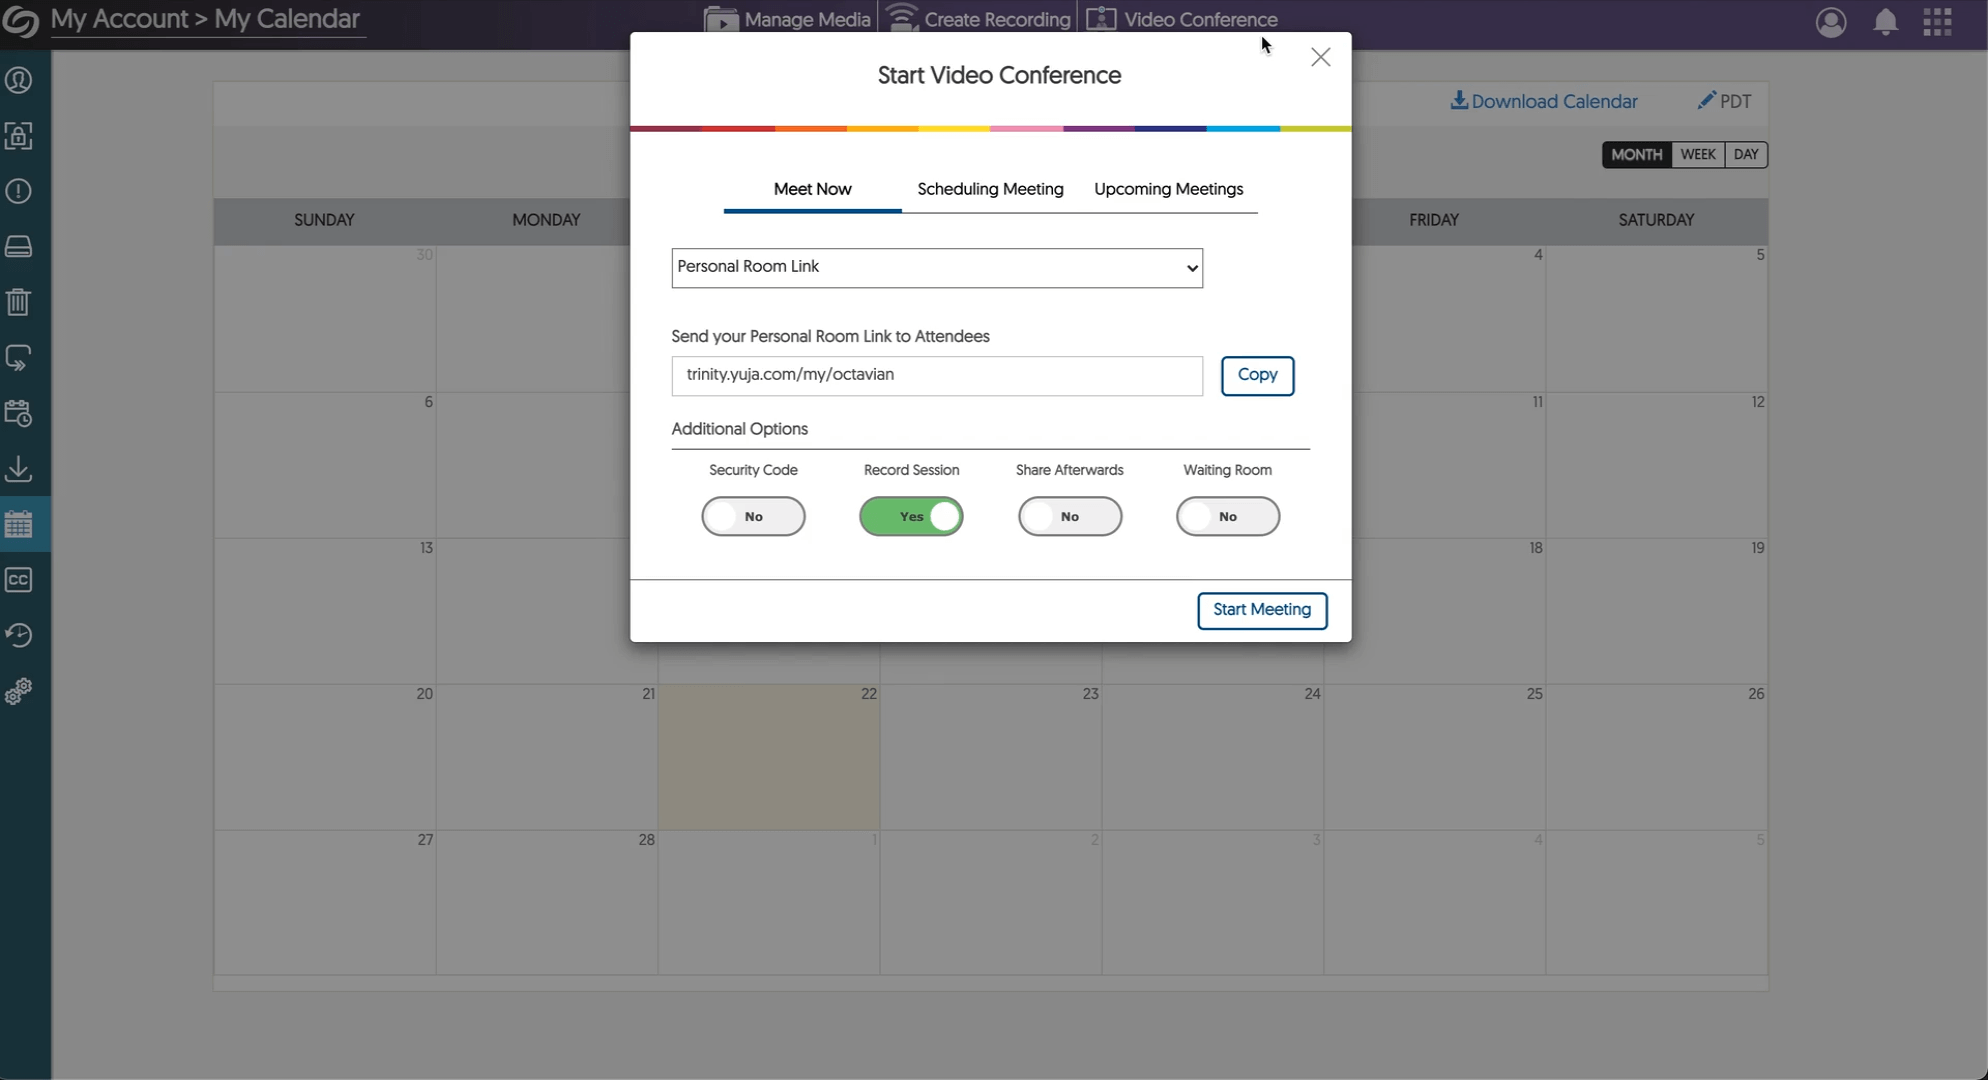Select calendar day 13
Viewport: 1988px width, 1080px height.
(325, 611)
